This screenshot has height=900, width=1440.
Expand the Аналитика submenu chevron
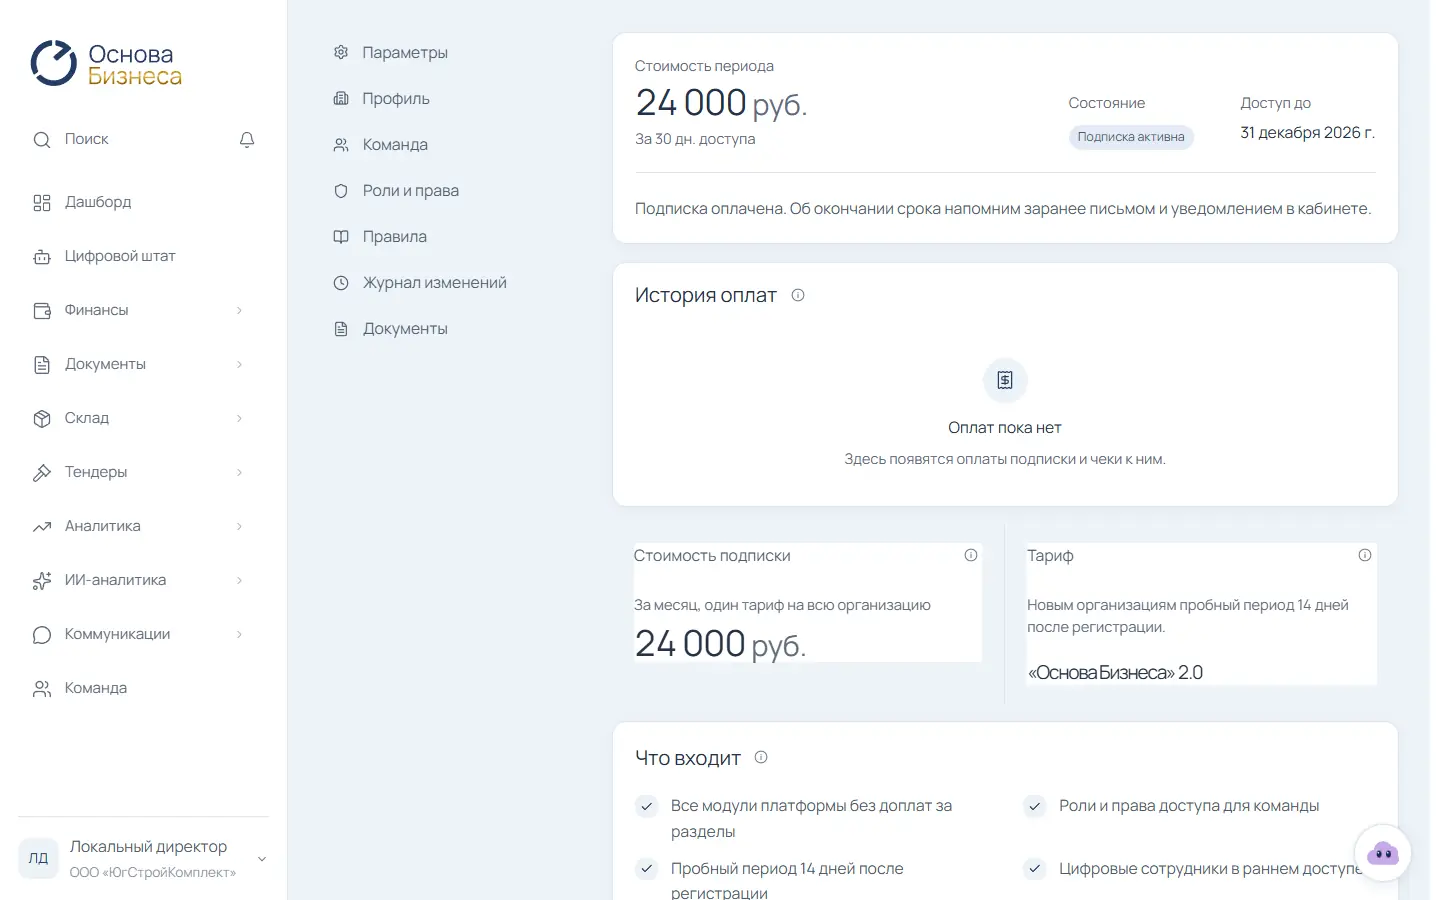coord(239,527)
